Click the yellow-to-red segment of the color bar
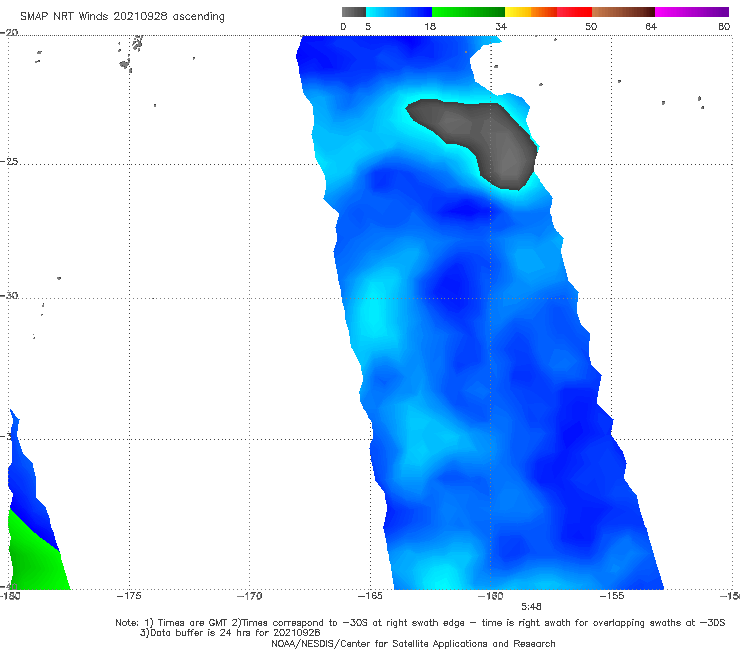Viewport: 740px width, 650px height. (x=548, y=12)
